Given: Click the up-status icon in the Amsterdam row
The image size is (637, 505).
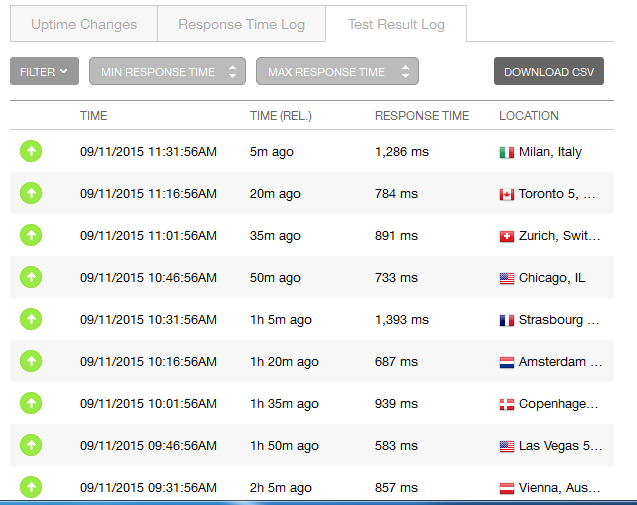Looking at the screenshot, I should coord(31,361).
